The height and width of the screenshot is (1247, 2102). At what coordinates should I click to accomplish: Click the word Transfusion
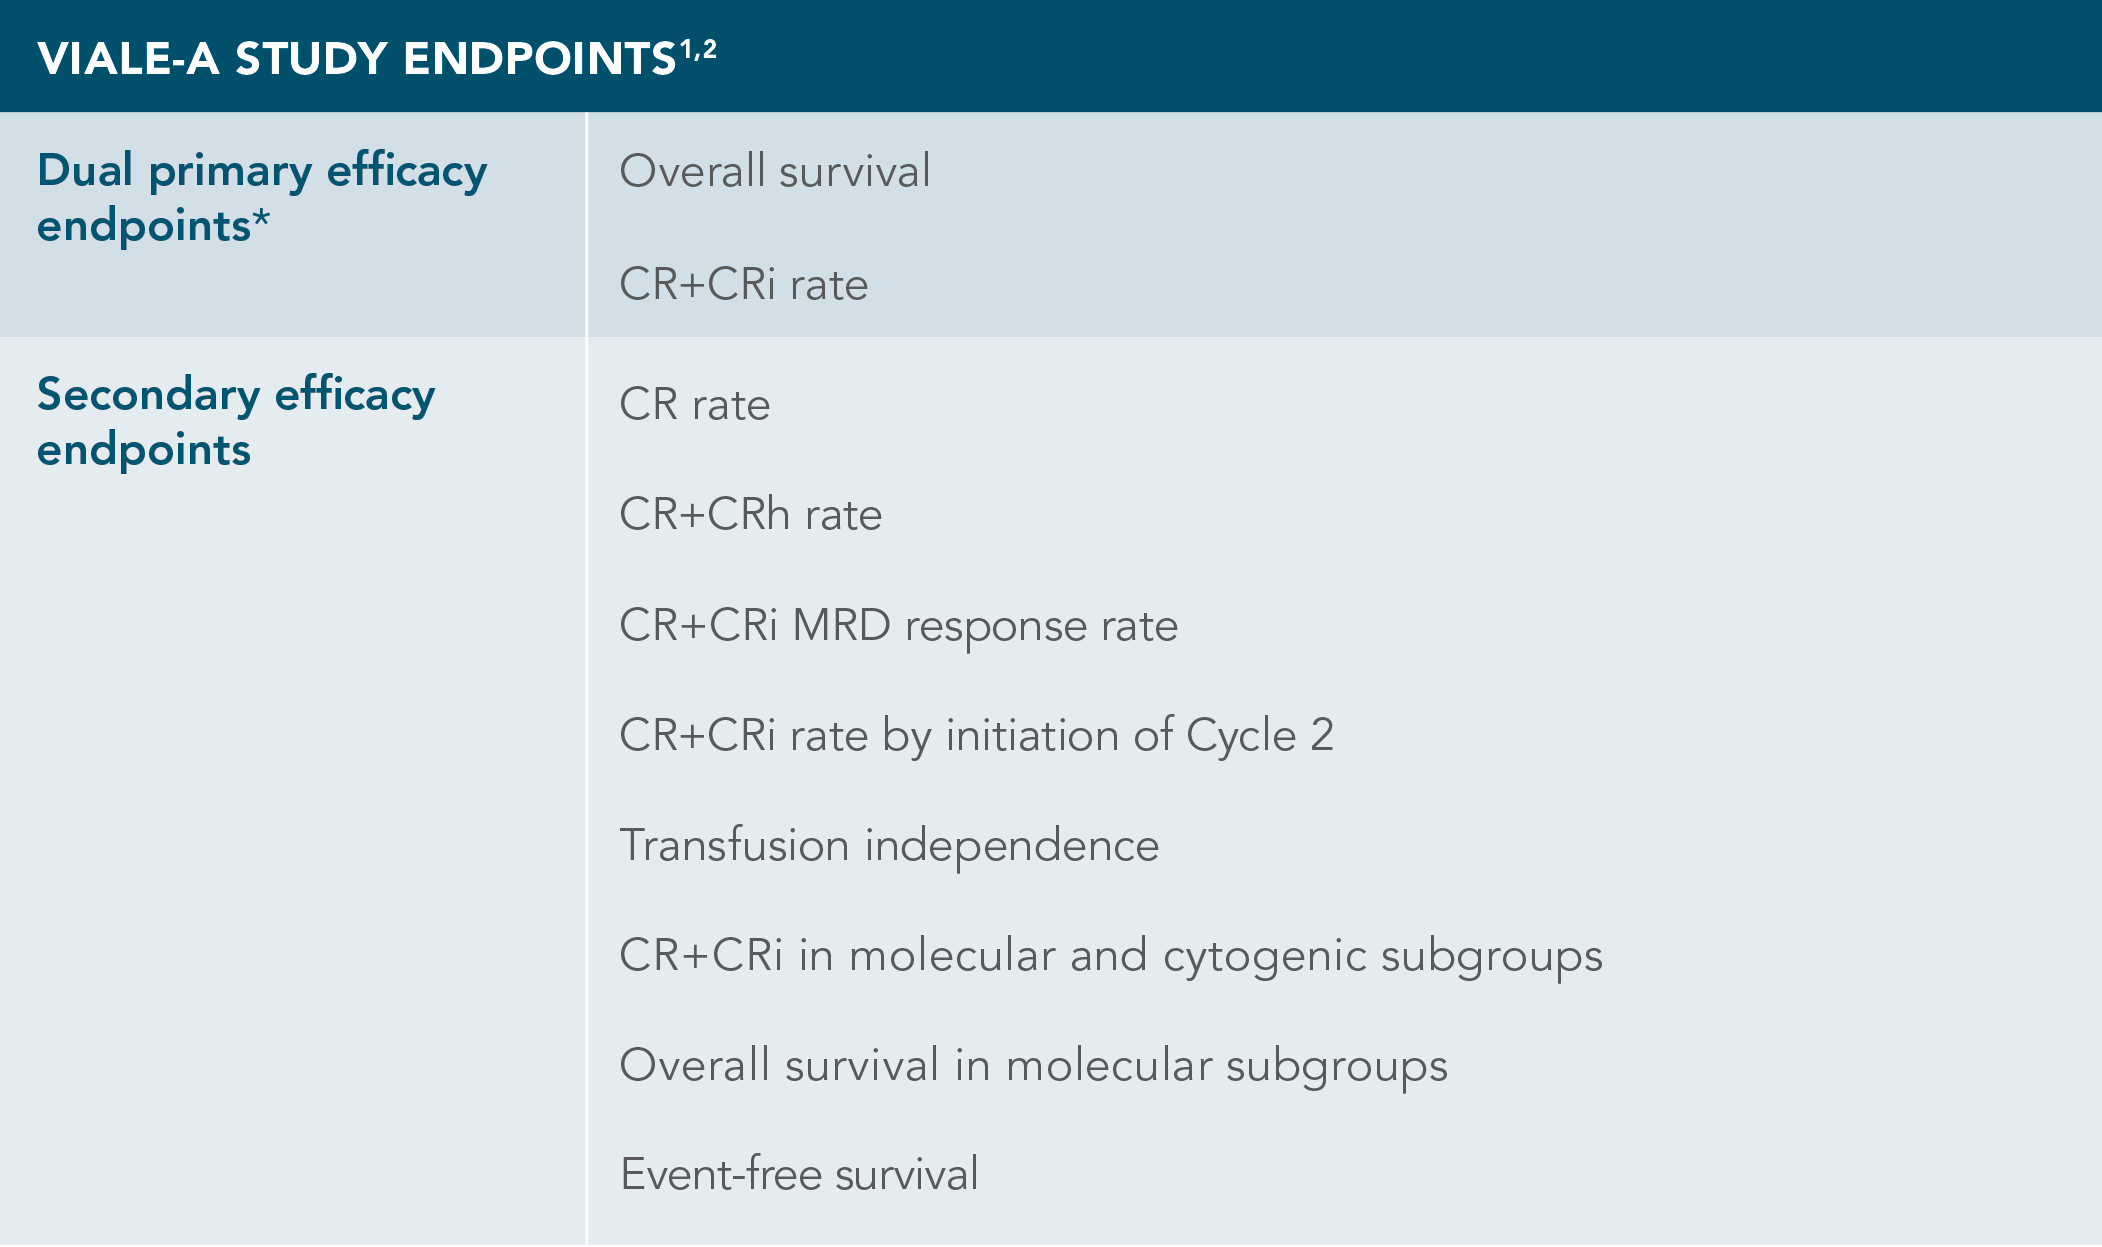click(735, 846)
